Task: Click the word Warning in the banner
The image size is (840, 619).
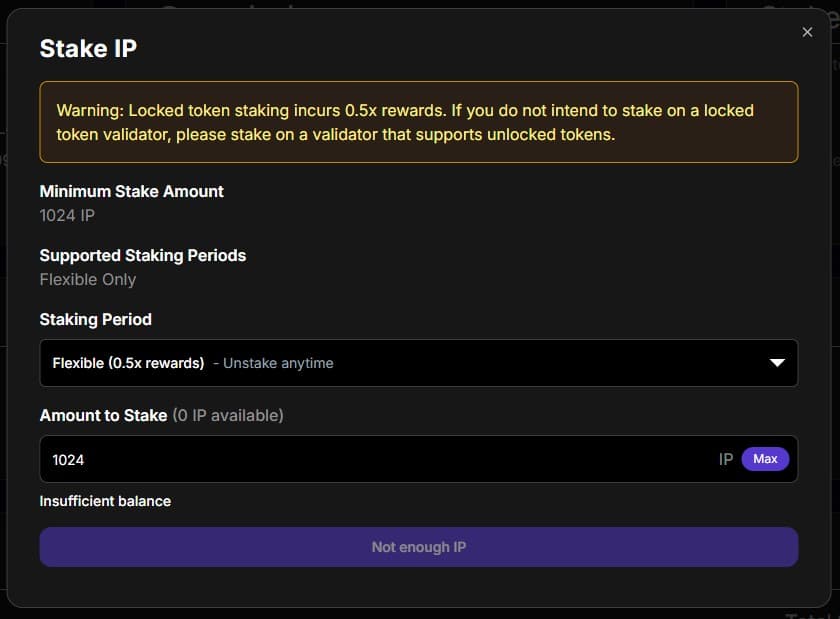Action: coord(88,110)
